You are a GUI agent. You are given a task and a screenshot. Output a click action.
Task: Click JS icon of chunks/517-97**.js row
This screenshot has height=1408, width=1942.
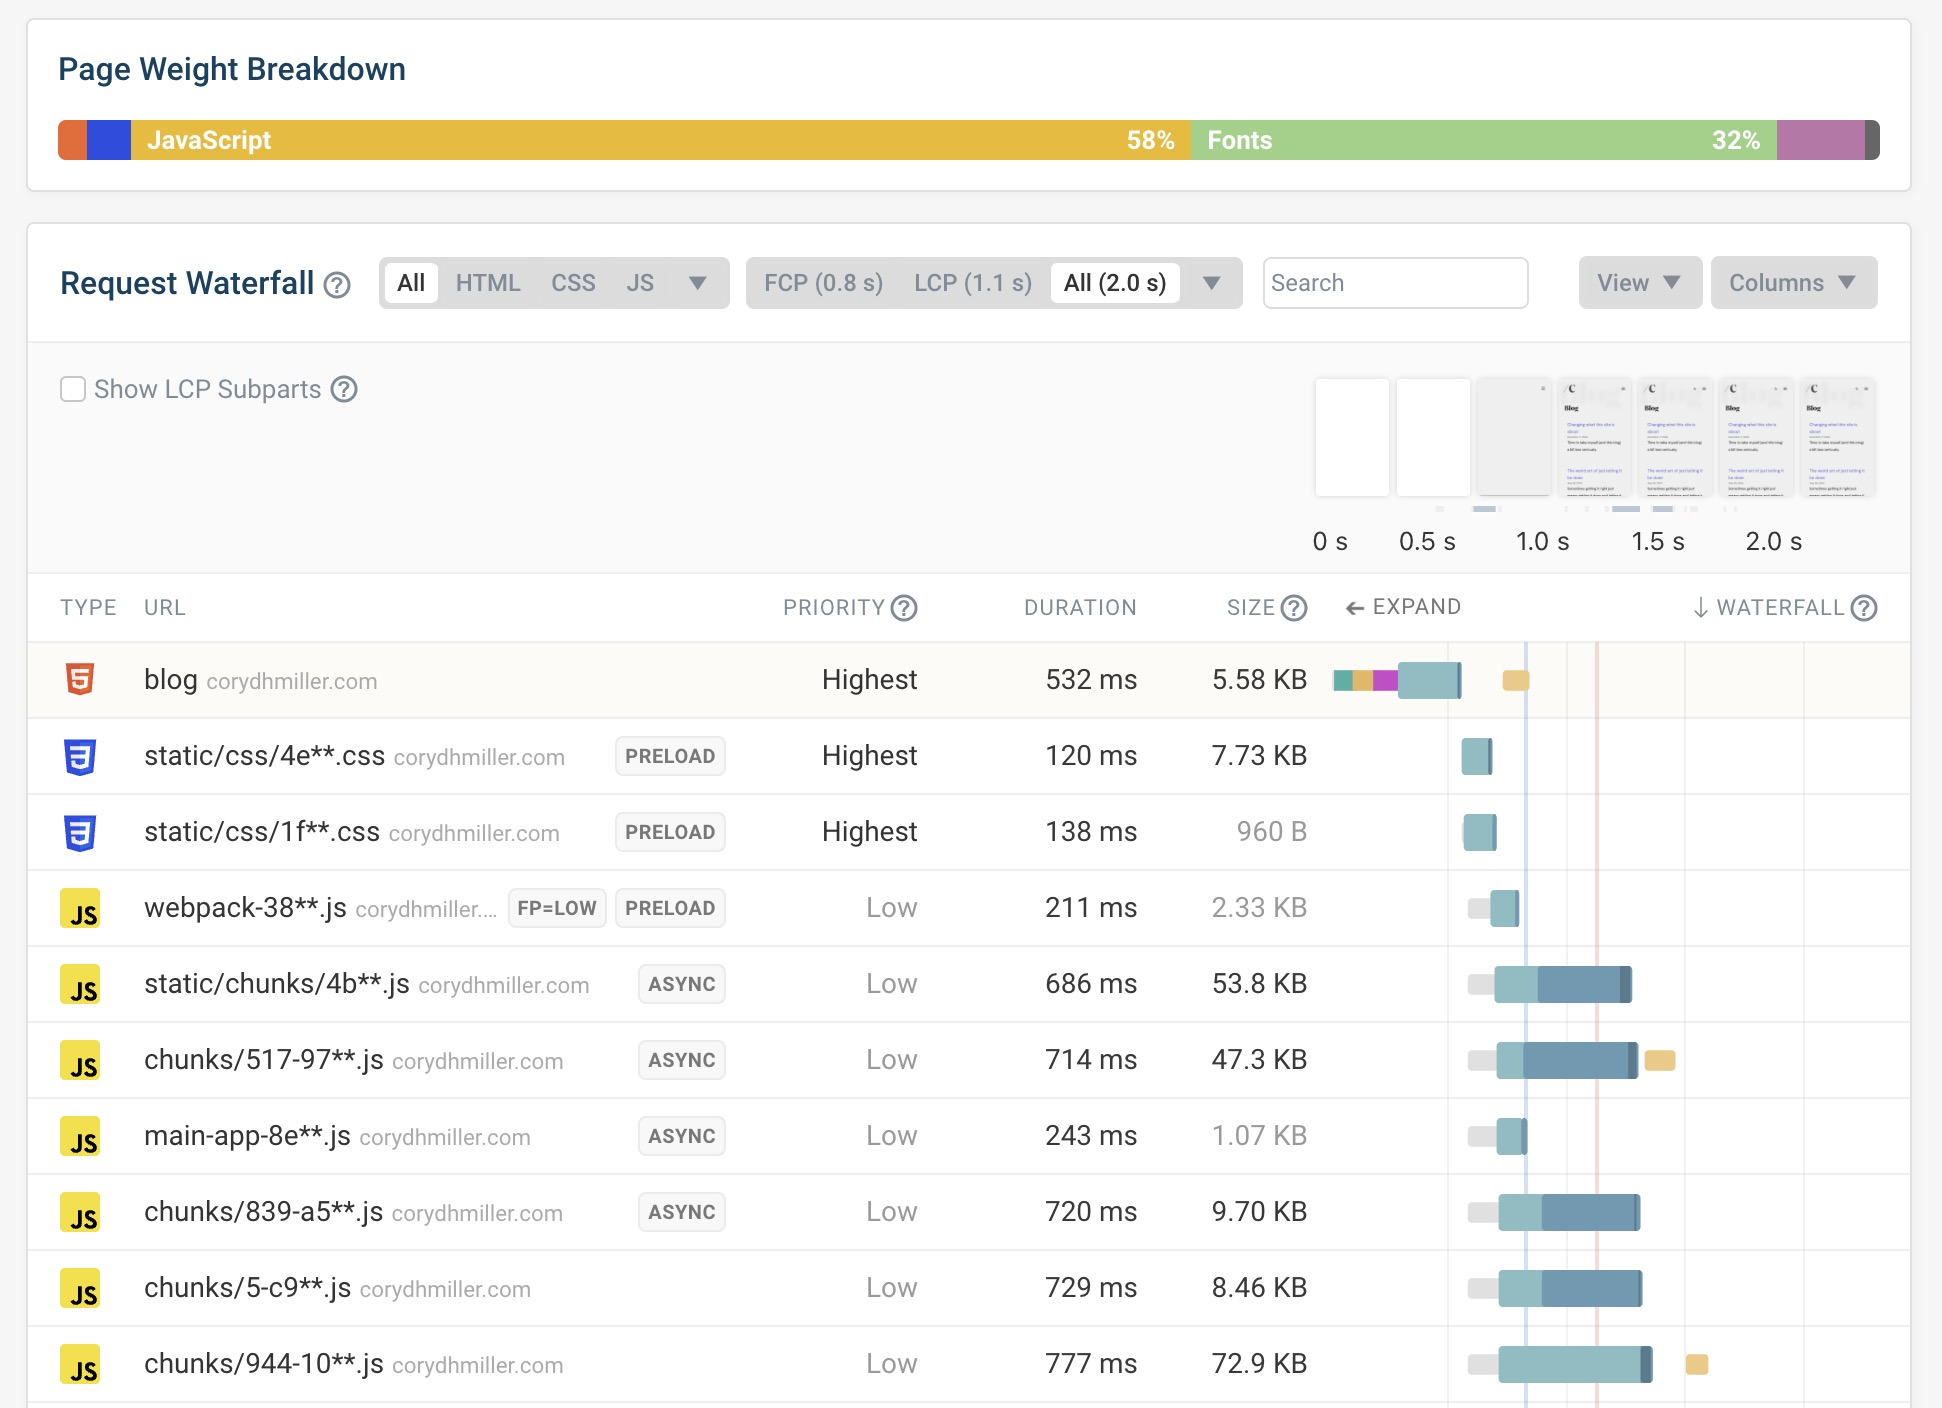(80, 1060)
